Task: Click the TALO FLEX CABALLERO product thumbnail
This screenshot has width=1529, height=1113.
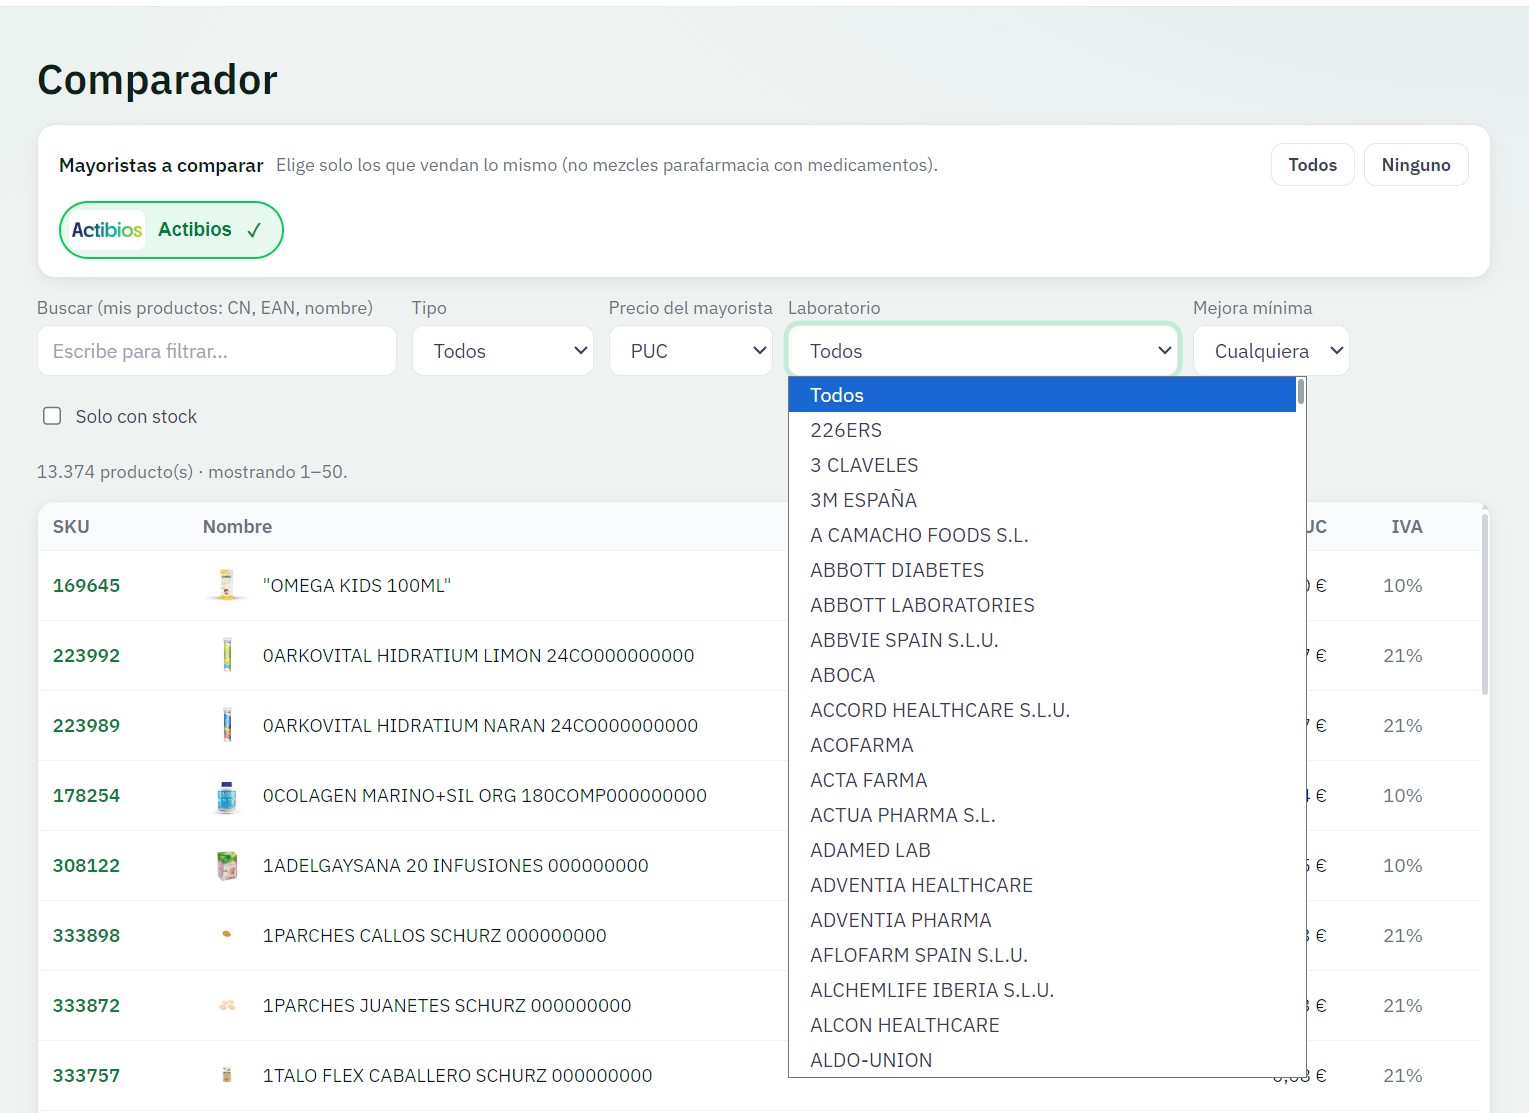Action: [227, 1075]
